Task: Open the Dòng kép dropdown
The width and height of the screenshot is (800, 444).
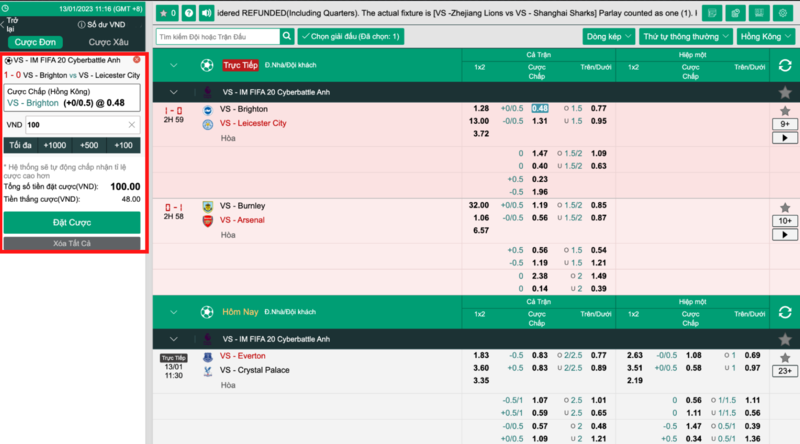Action: 609,36
